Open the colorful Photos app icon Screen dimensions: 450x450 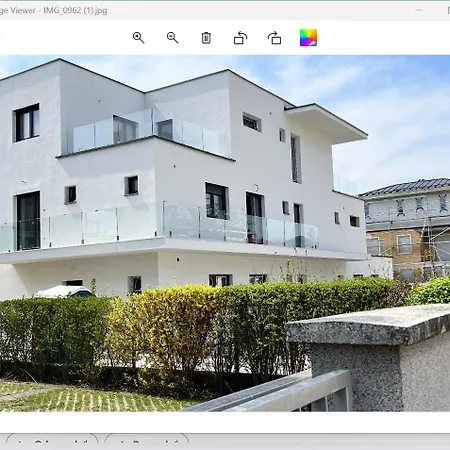click(308, 38)
